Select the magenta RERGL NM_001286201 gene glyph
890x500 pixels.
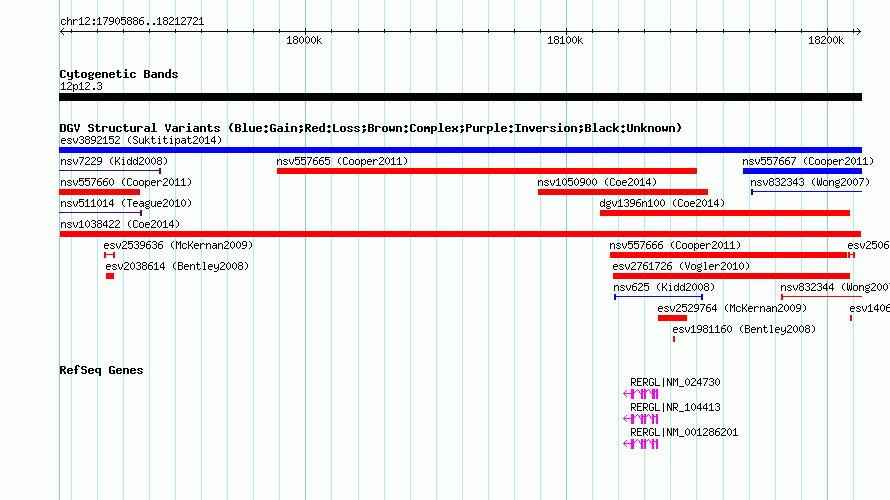click(641, 444)
